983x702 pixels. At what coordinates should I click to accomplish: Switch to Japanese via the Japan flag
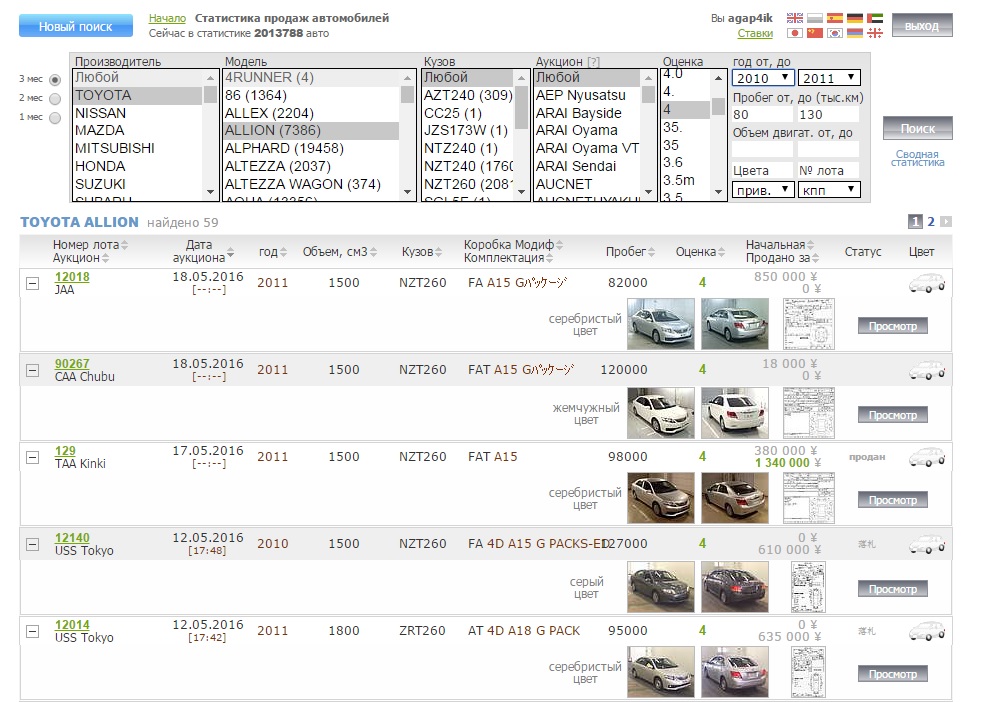(795, 33)
